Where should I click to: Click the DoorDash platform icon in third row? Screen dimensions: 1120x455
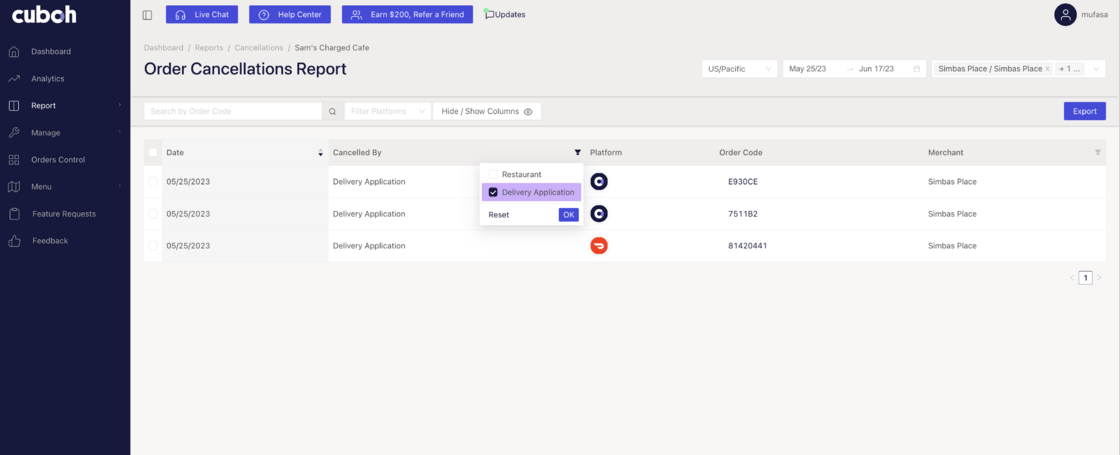click(x=599, y=246)
